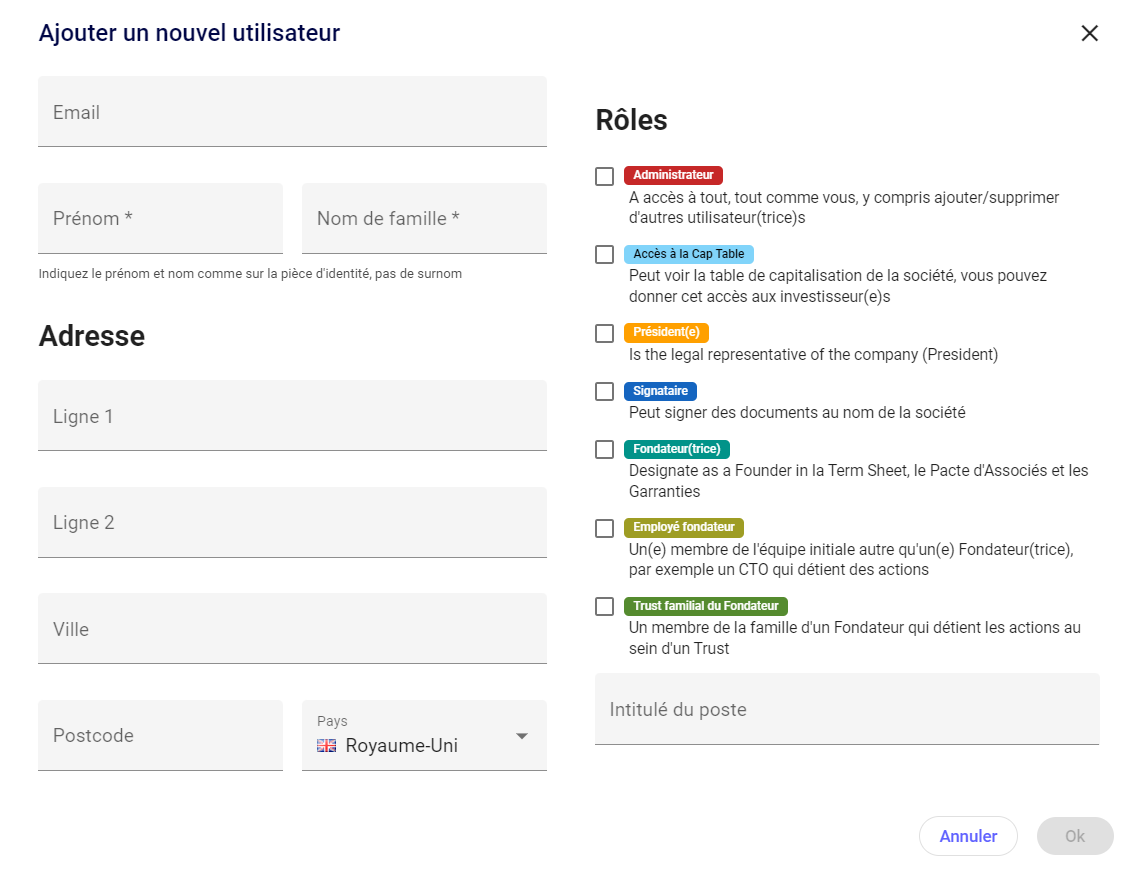Check the Trust familial du Fondateur box
The image size is (1136, 880).
[x=604, y=606]
